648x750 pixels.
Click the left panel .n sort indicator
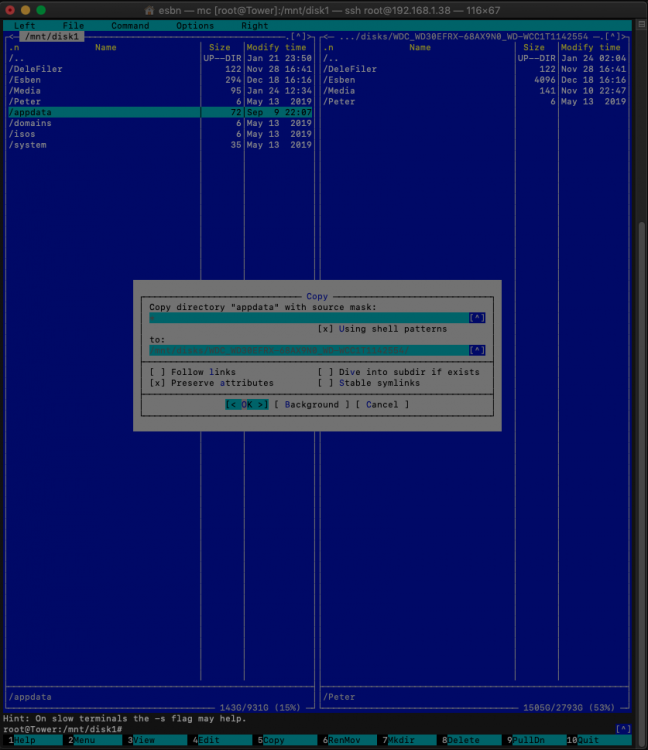(x=14, y=47)
